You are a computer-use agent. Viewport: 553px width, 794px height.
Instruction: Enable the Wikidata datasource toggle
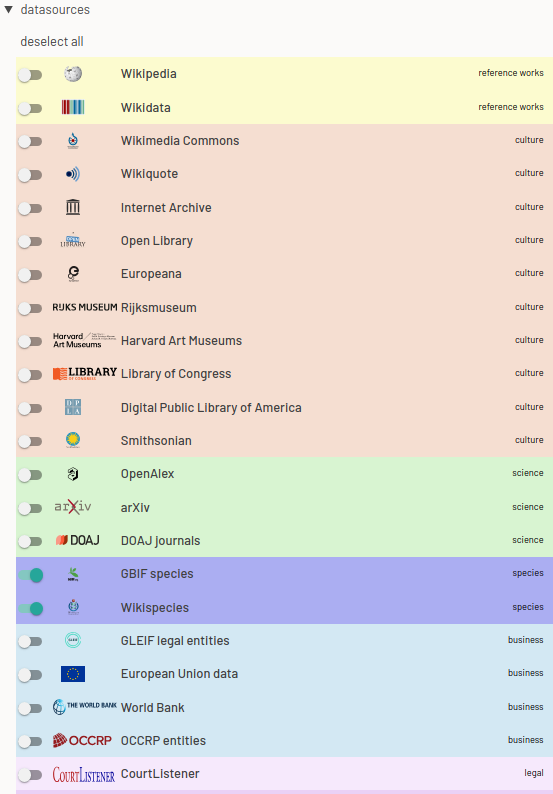[30, 108]
